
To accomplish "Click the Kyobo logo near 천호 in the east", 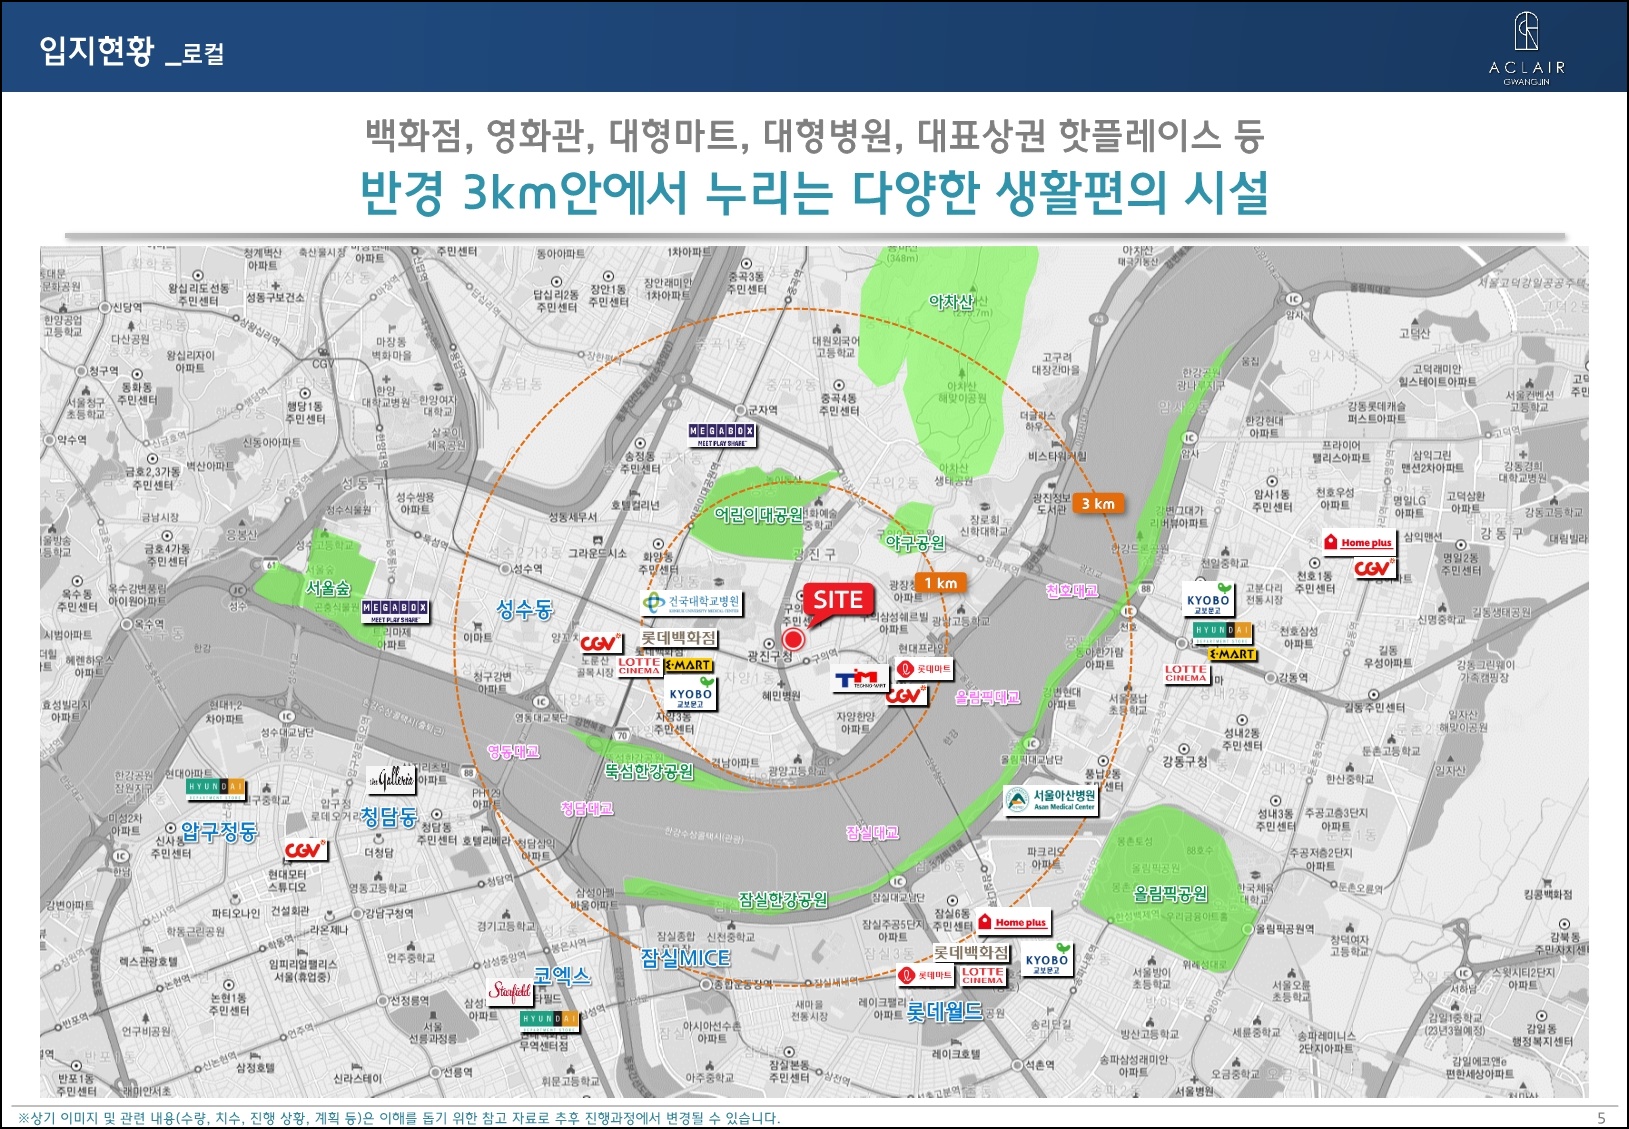I will 1209,601.
